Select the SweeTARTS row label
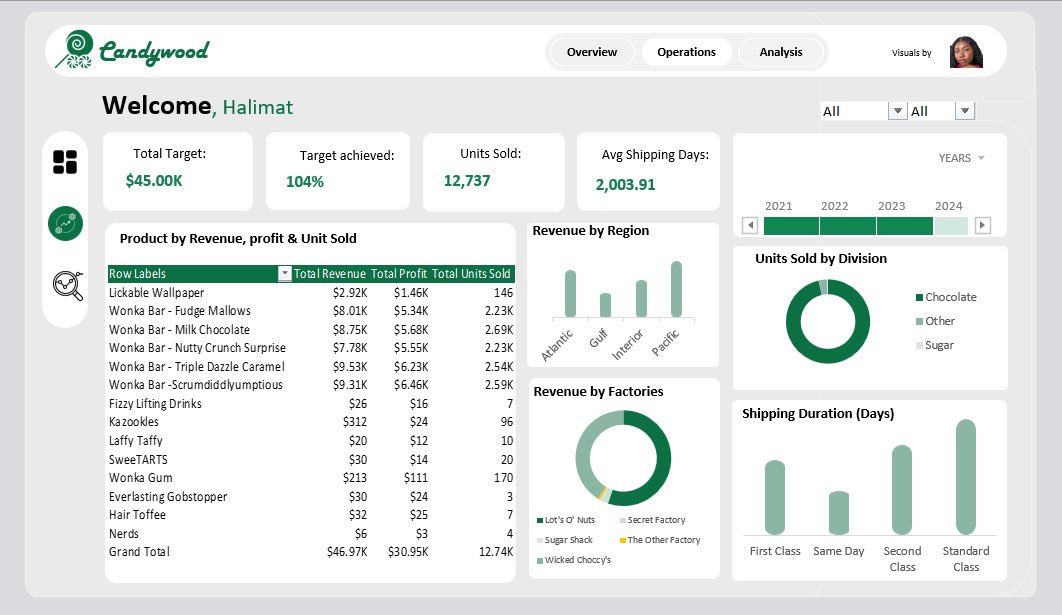This screenshot has width=1062, height=615. point(138,459)
